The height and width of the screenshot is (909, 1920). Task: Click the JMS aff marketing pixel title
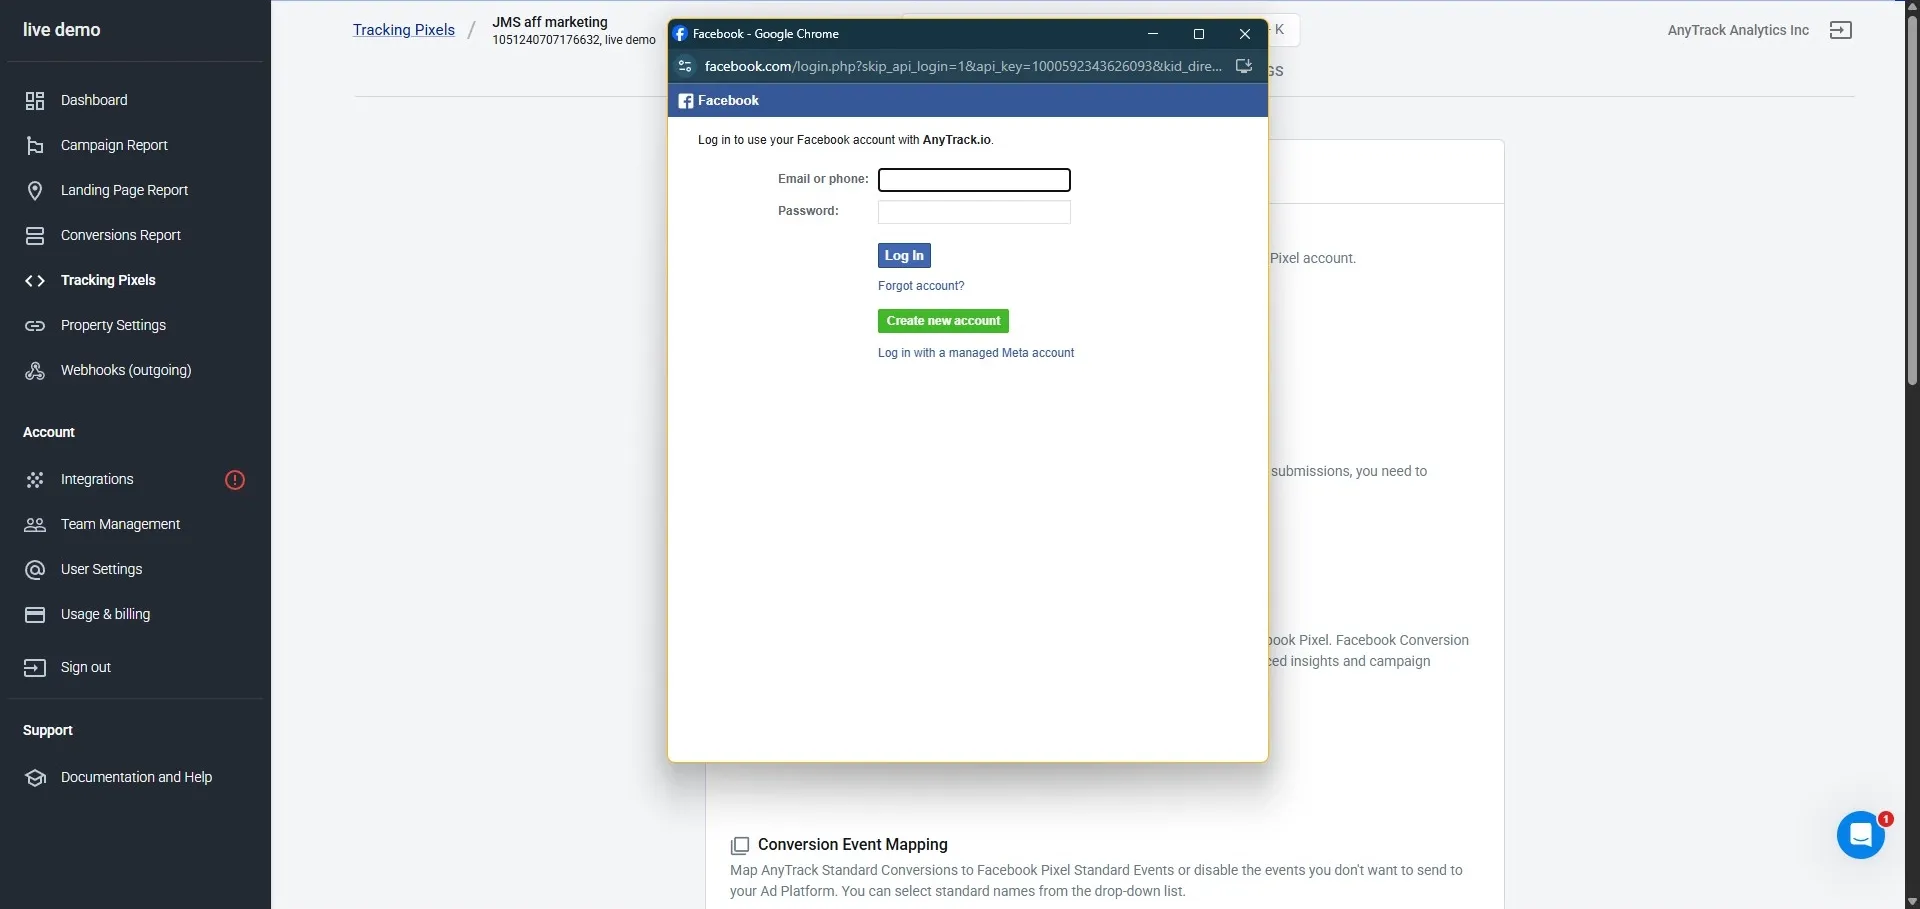[x=550, y=22]
